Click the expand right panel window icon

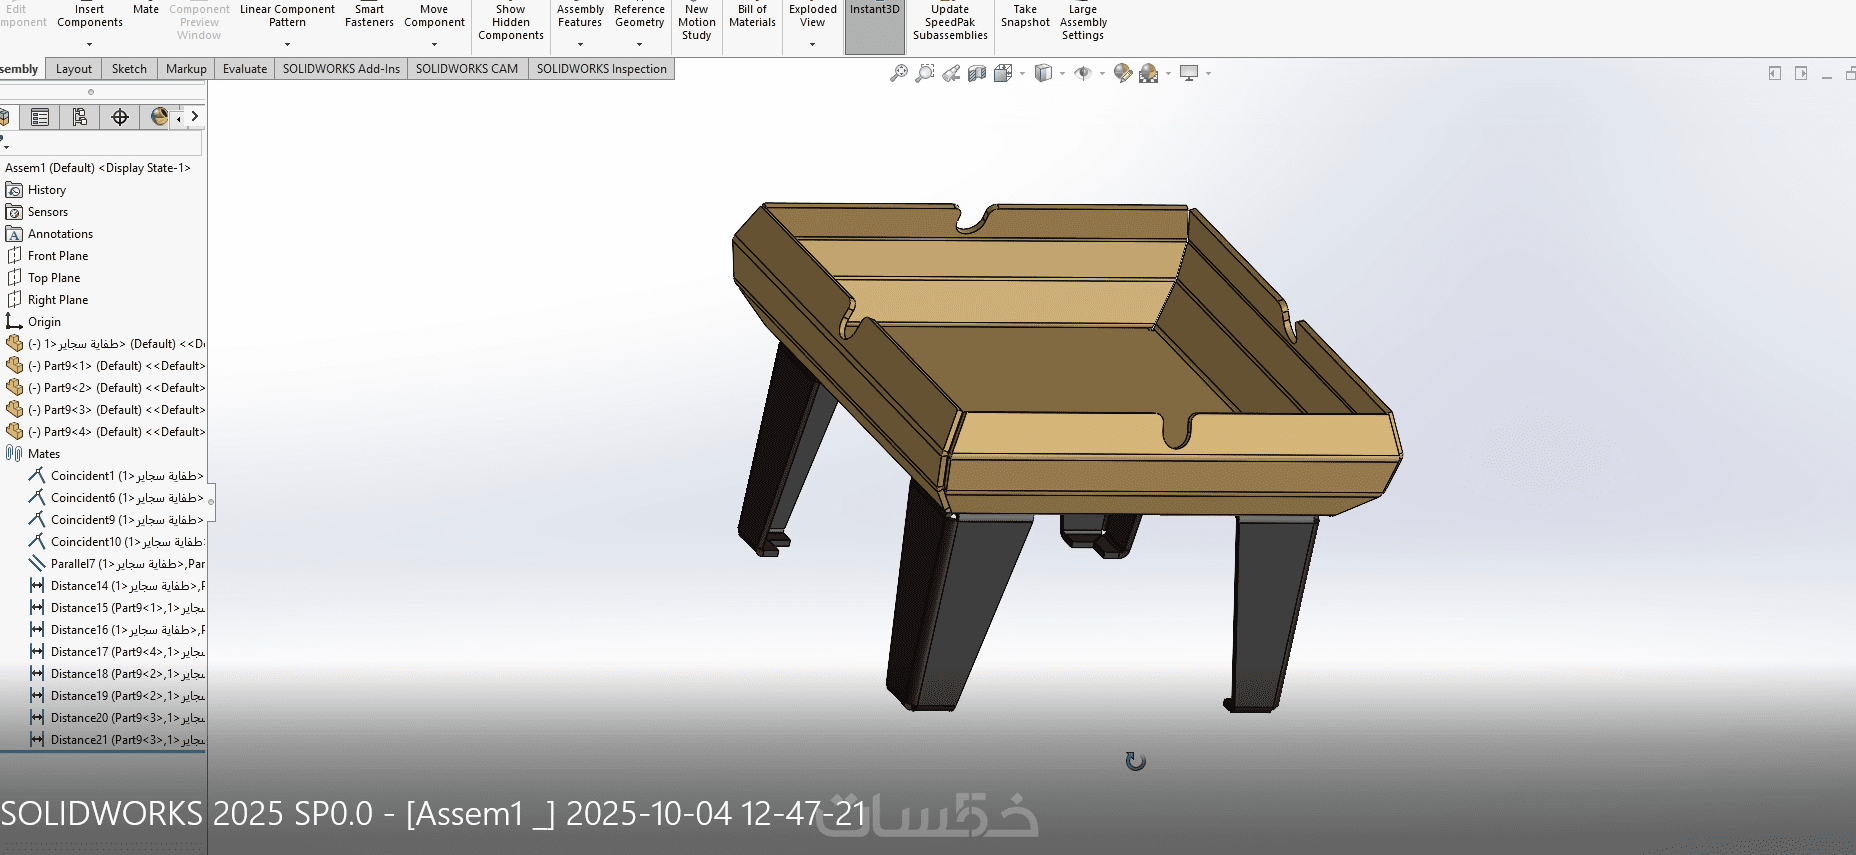[1801, 73]
